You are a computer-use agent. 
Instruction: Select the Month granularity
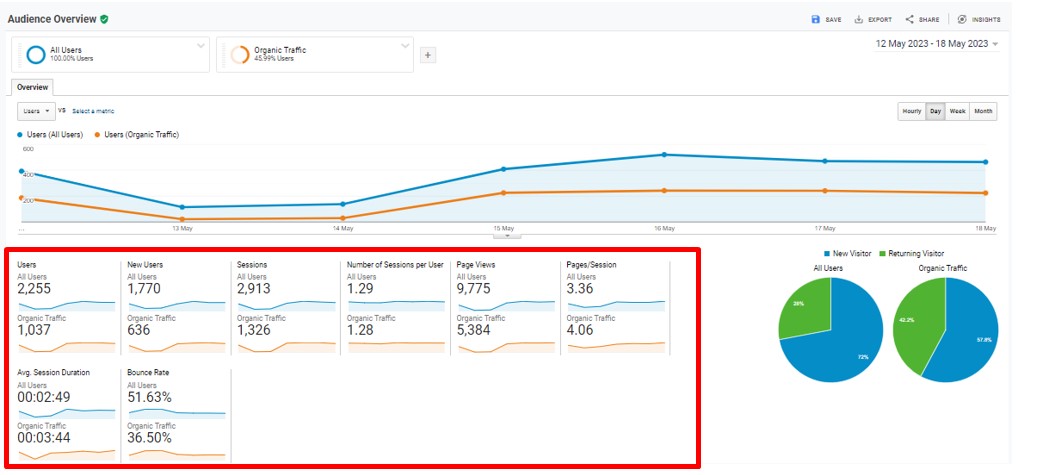point(983,111)
